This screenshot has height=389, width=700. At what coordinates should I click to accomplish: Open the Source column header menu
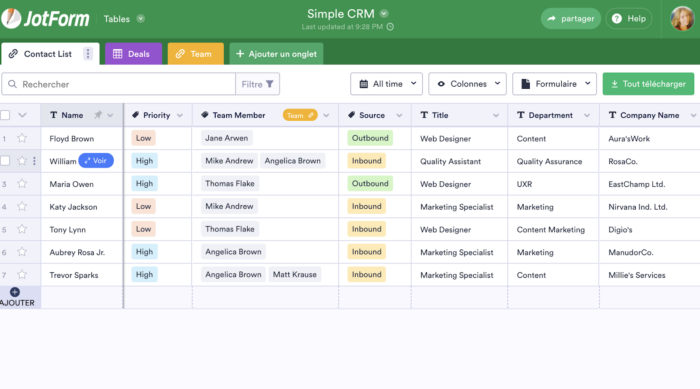click(x=399, y=115)
